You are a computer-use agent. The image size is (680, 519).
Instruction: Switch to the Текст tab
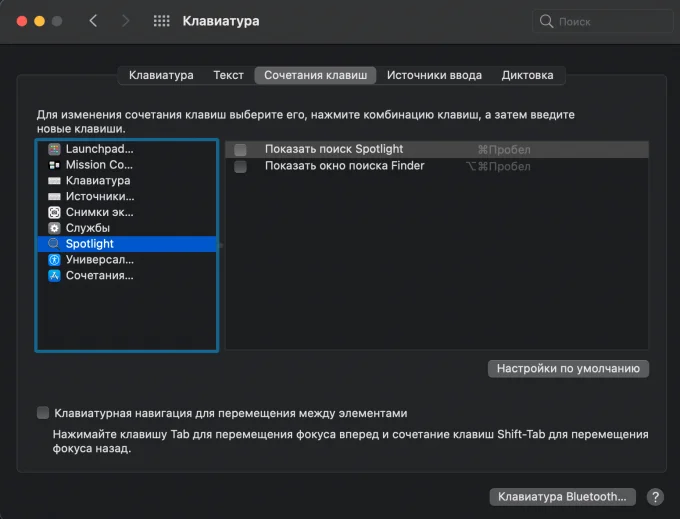coord(228,75)
